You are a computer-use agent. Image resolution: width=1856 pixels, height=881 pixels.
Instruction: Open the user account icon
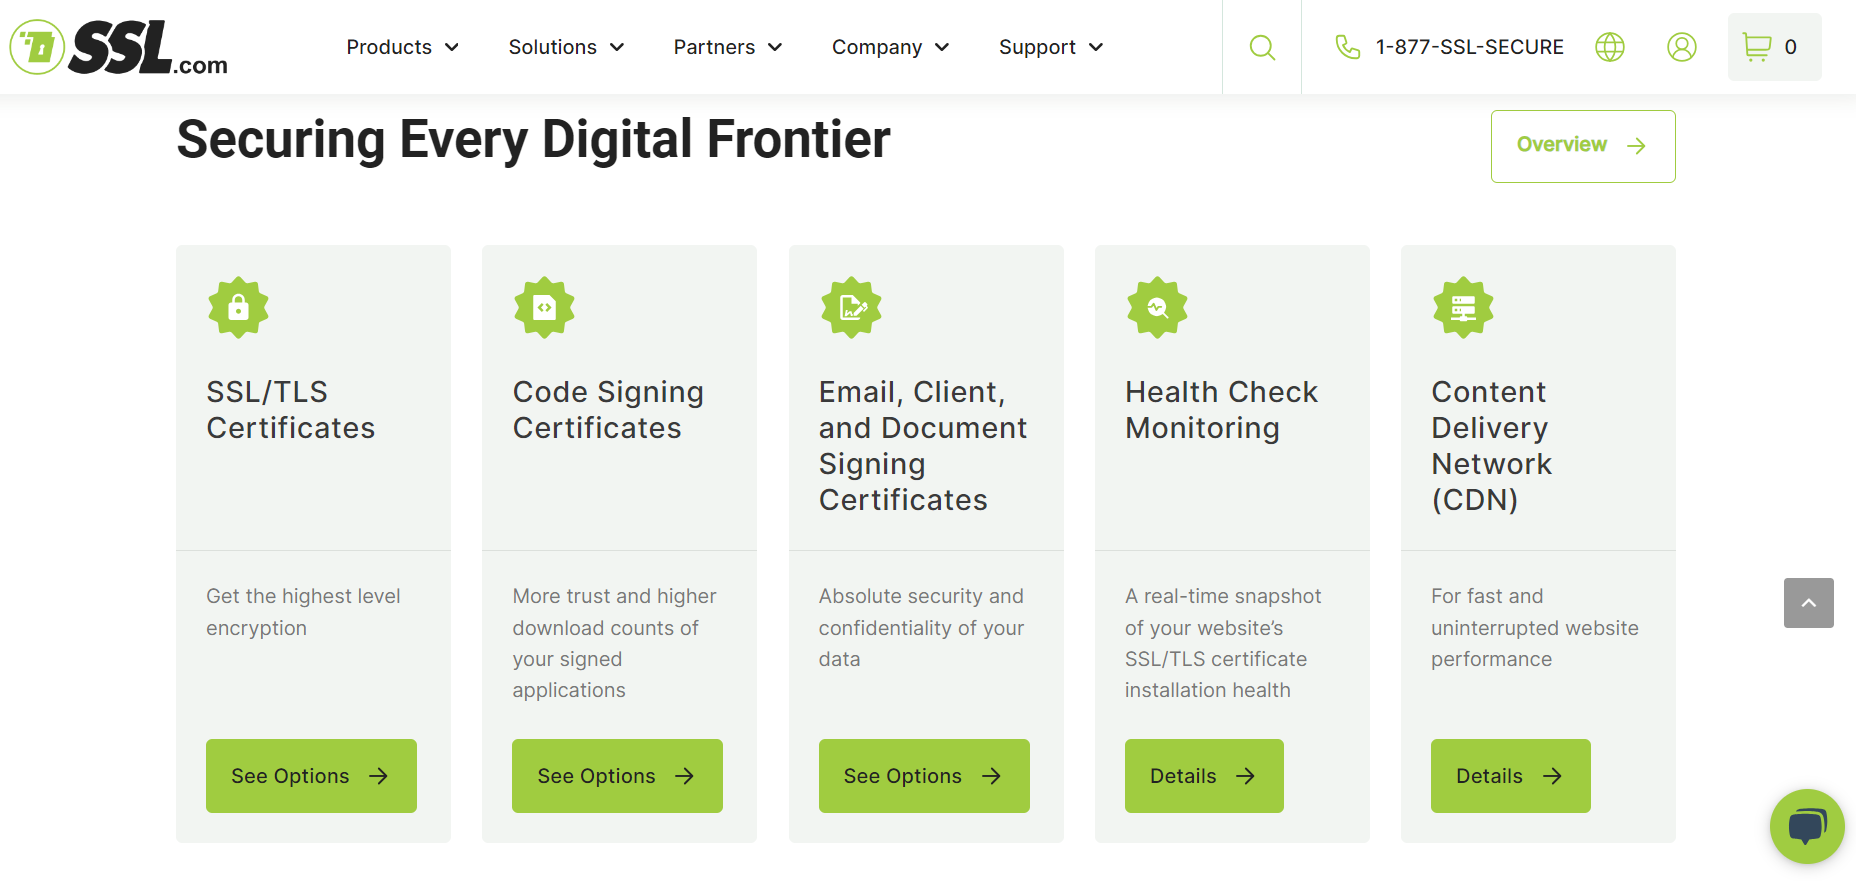[x=1681, y=47]
